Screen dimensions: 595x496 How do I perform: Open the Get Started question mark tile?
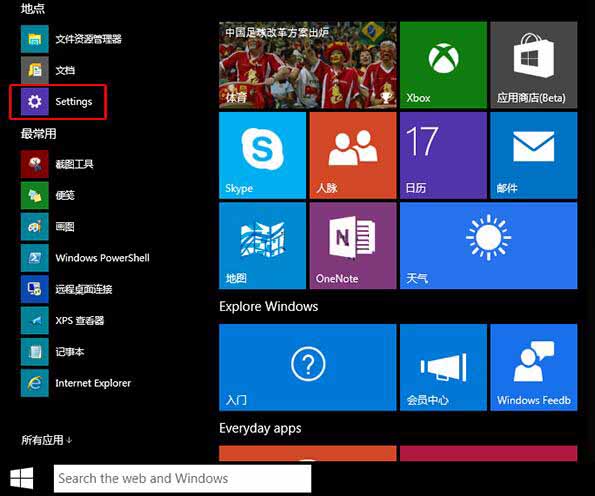pyautogui.click(x=308, y=367)
